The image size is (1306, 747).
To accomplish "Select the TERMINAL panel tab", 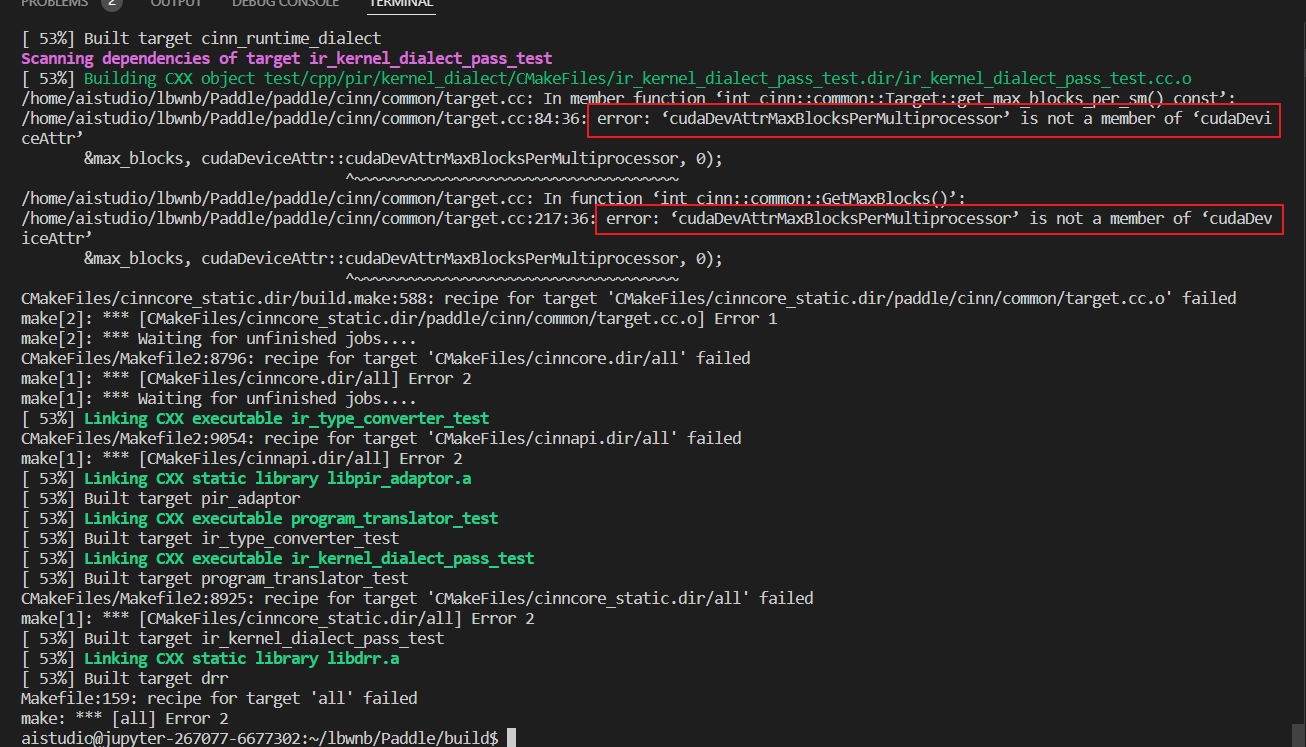I will [x=401, y=4].
